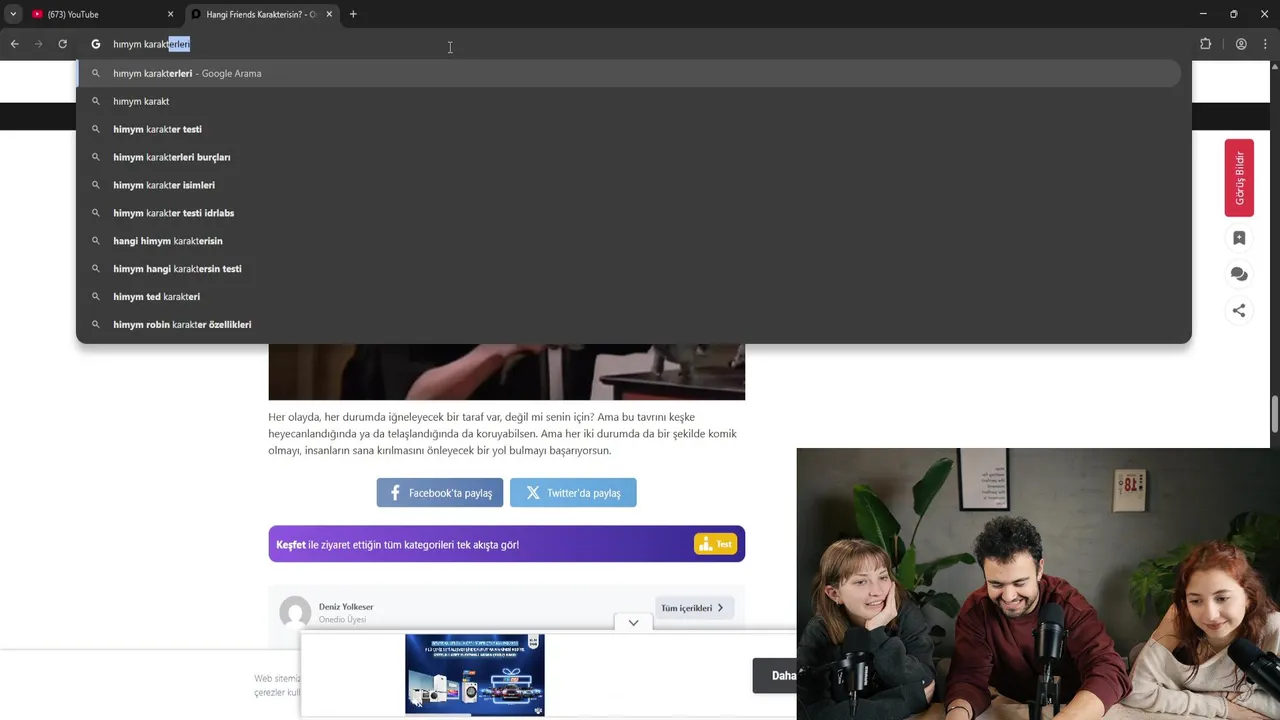Go back to the previous page

click(x=15, y=44)
